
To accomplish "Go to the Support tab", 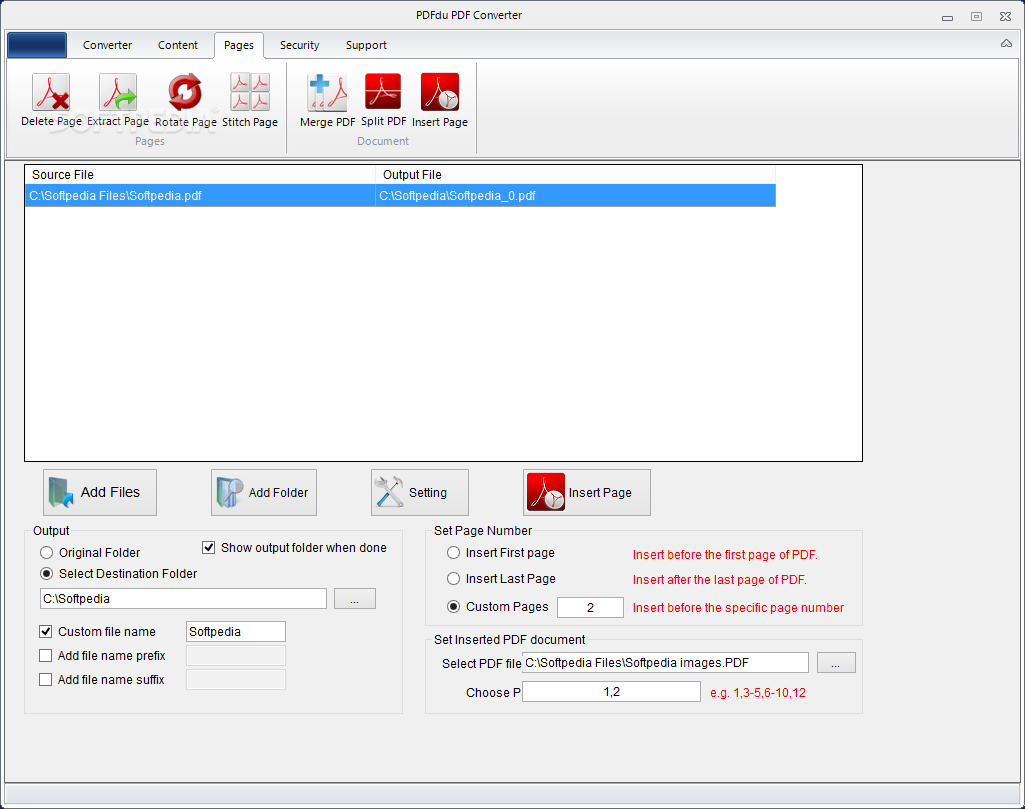I will click(366, 45).
